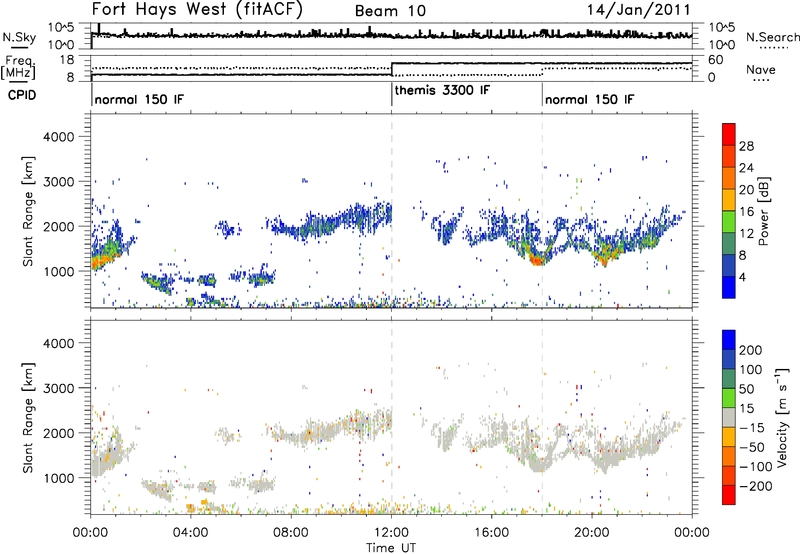Viewport: 800px width, 554px height.
Task: Click the '50' velocity color bar value
Action: 746,389
